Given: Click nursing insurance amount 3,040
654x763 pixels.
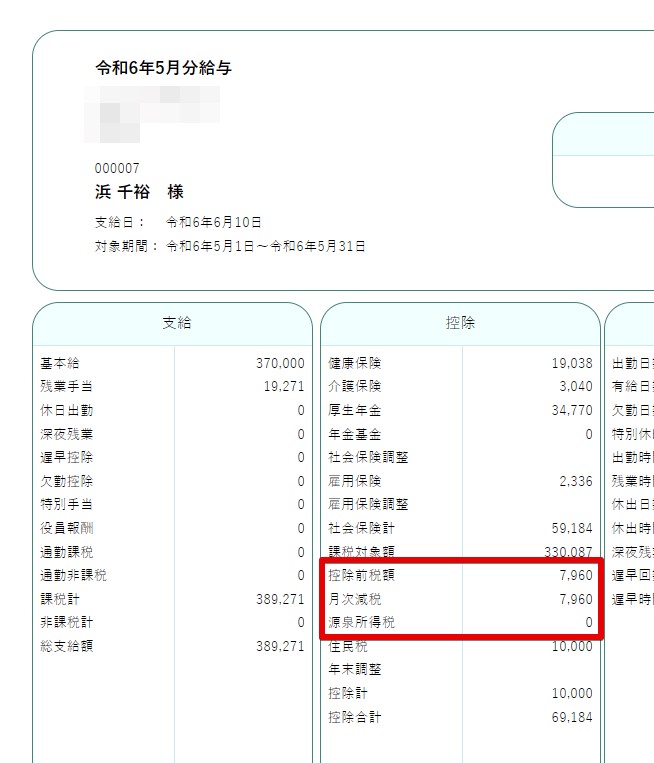Looking at the screenshot, I should tap(576, 386).
